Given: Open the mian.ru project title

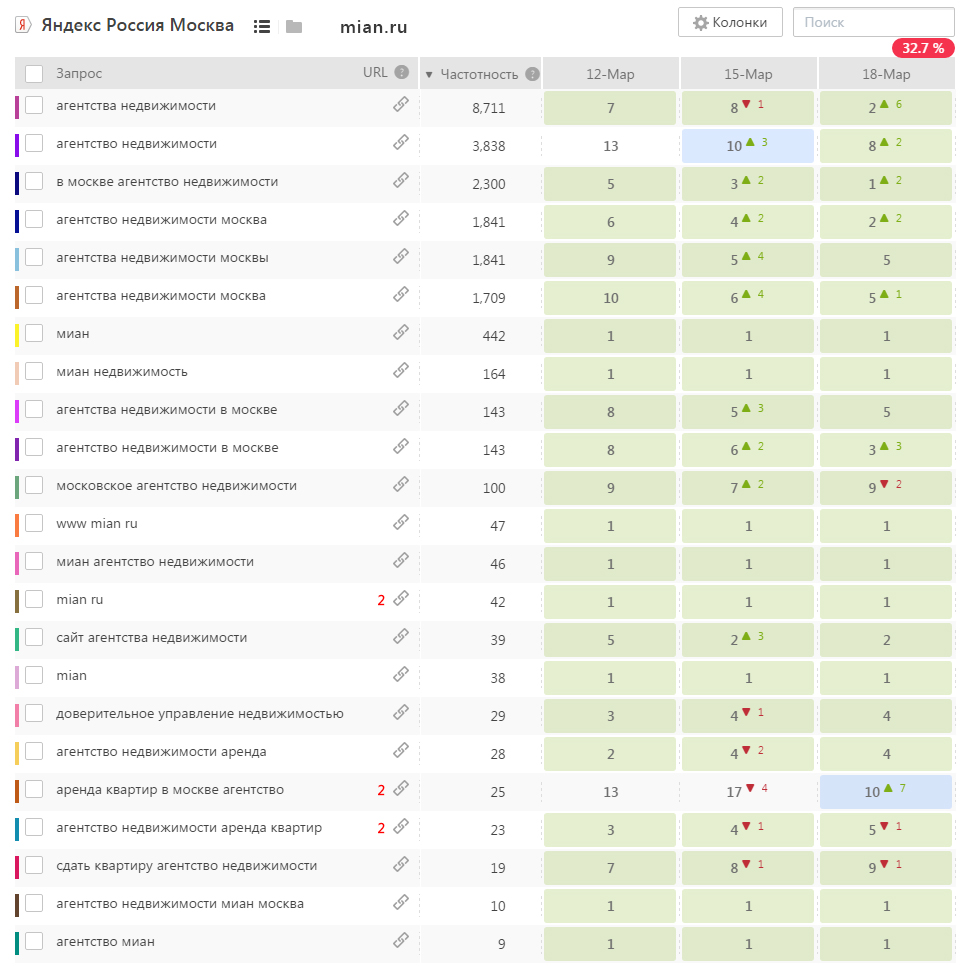Looking at the screenshot, I should (373, 27).
